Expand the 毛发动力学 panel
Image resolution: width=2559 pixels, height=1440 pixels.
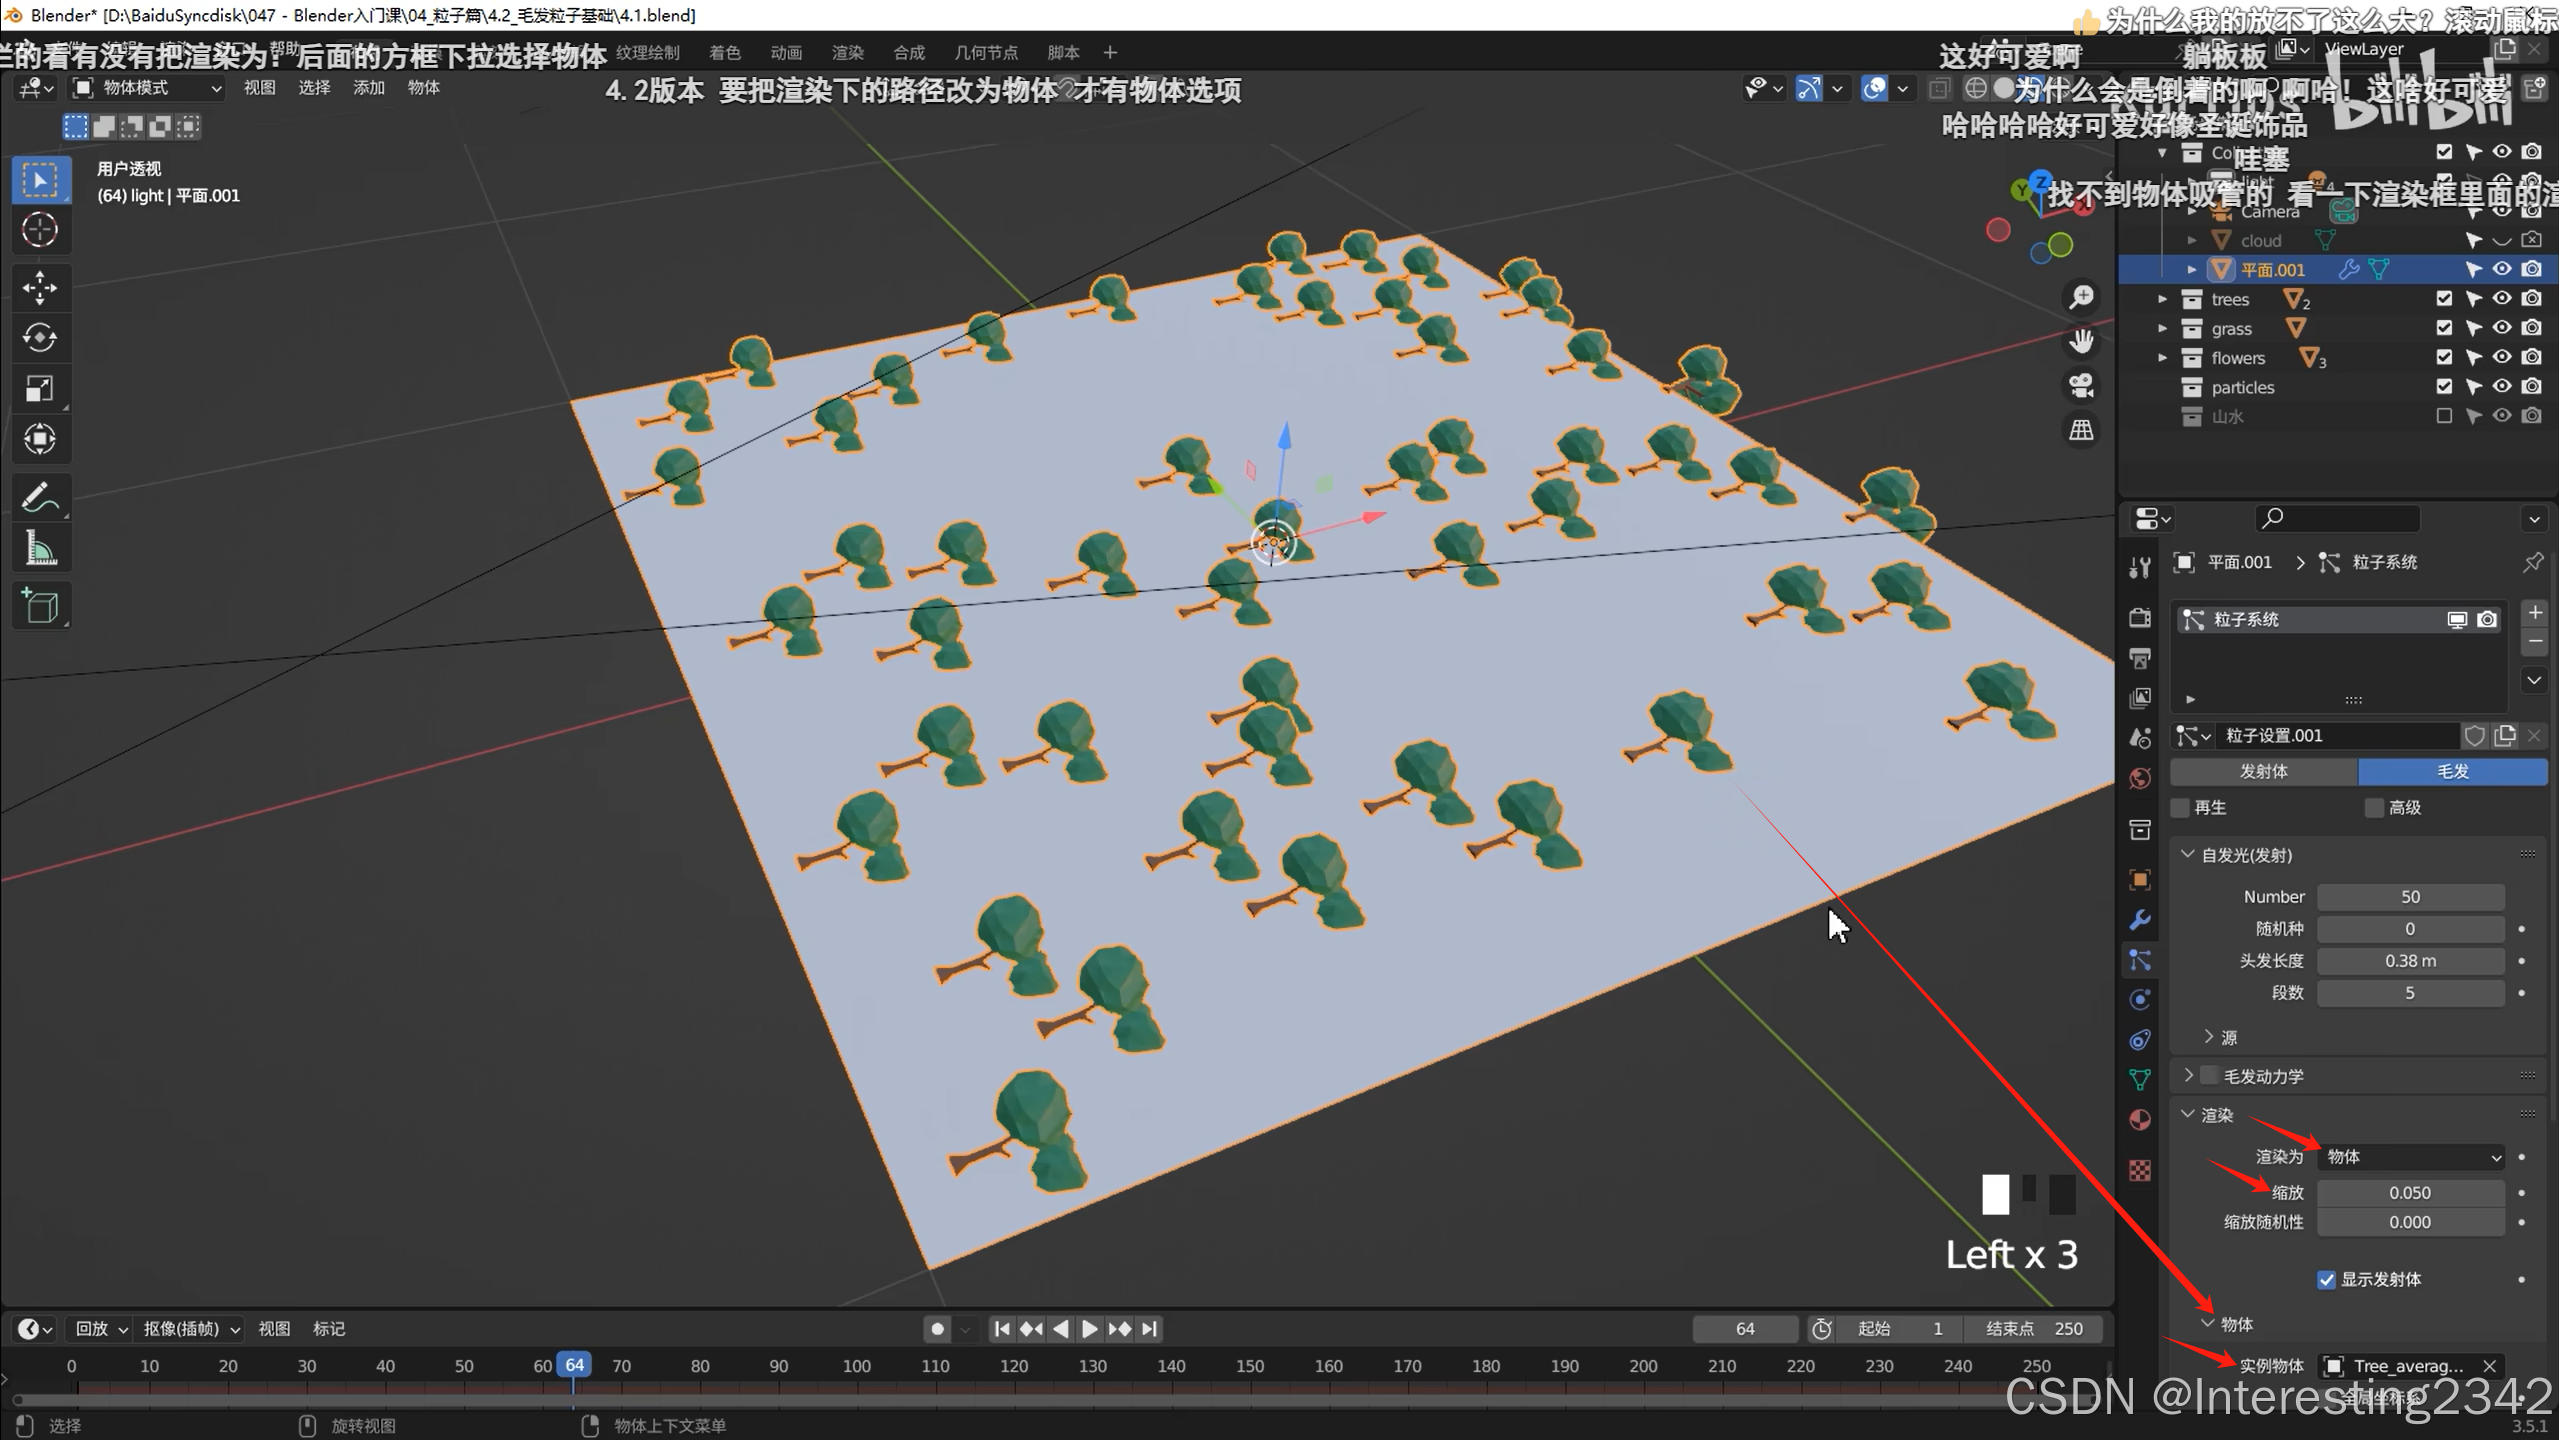coord(2188,1076)
